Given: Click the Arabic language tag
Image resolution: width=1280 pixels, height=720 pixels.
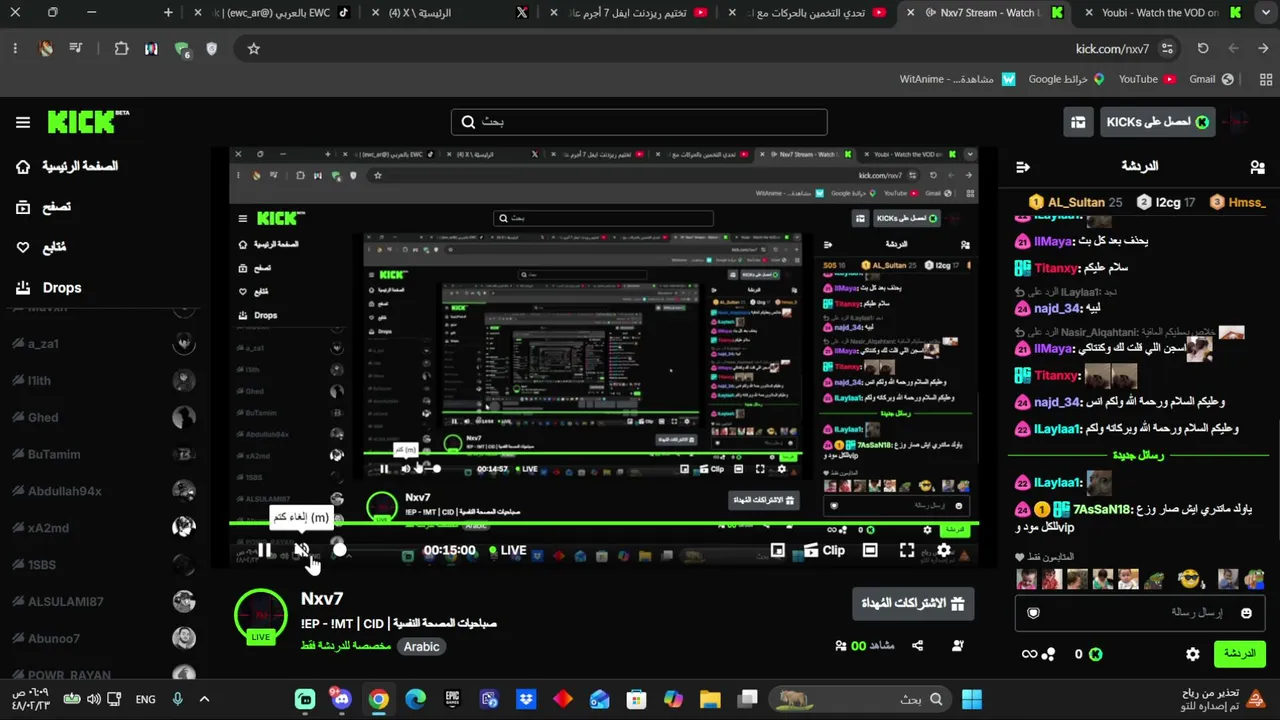Looking at the screenshot, I should tap(421, 647).
